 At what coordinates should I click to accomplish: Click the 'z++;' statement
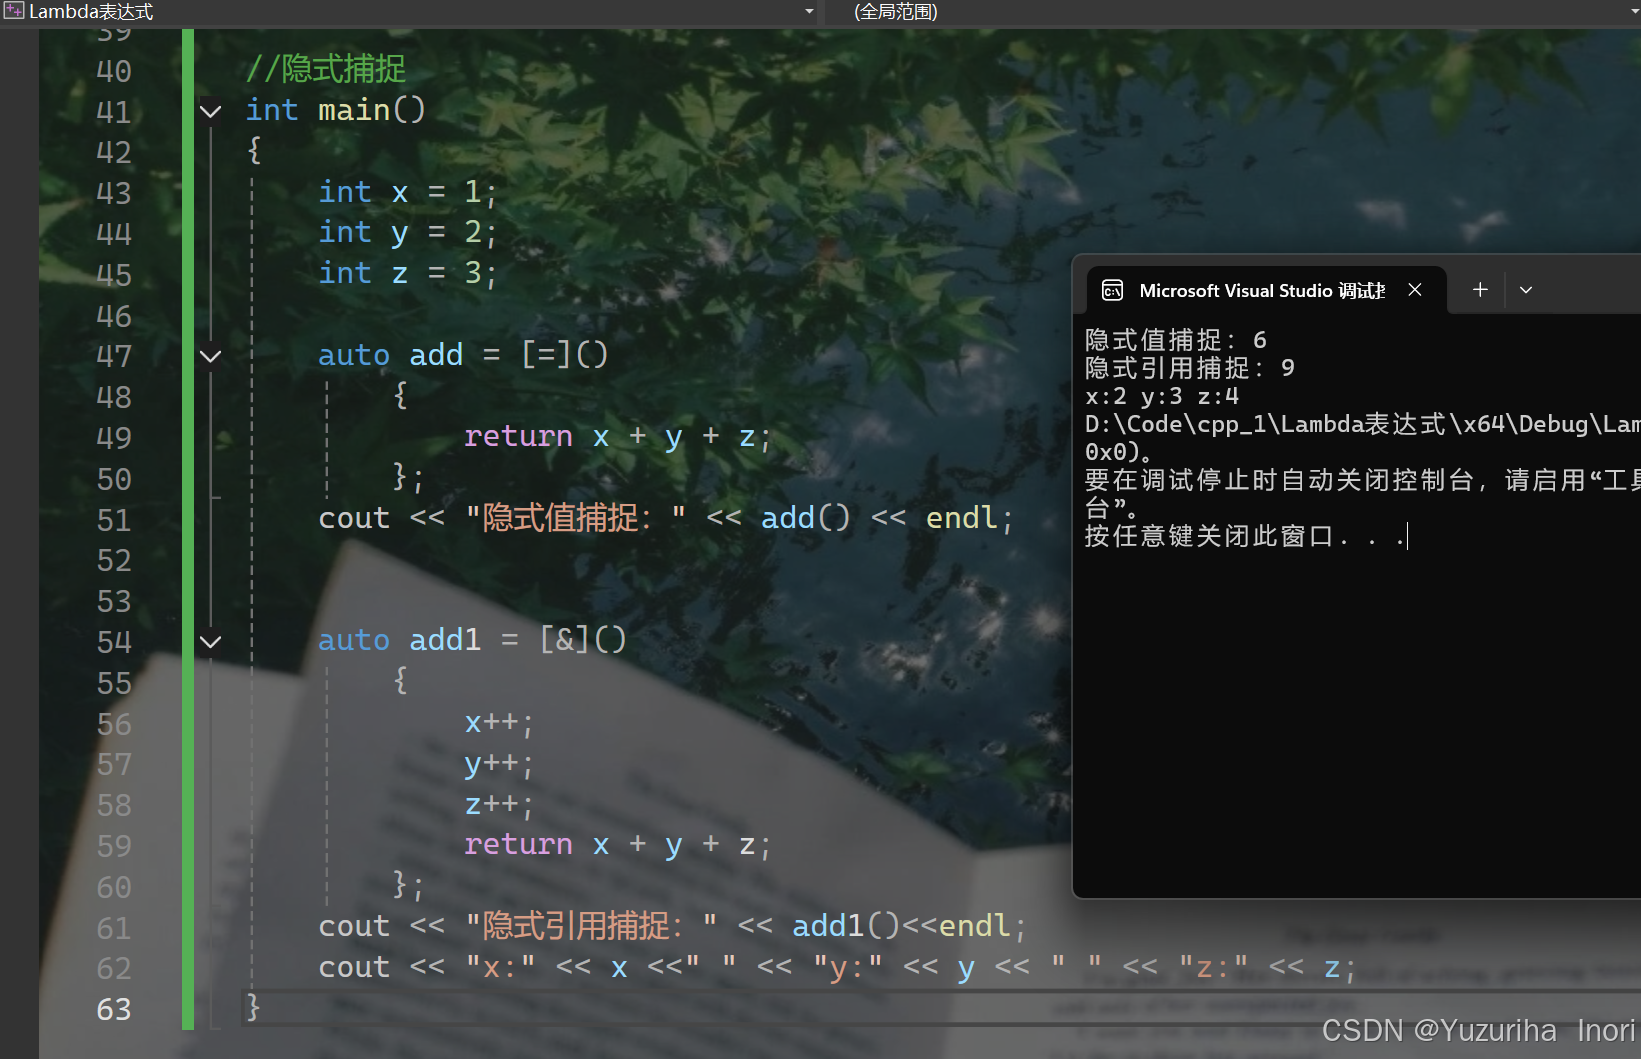tap(500, 804)
